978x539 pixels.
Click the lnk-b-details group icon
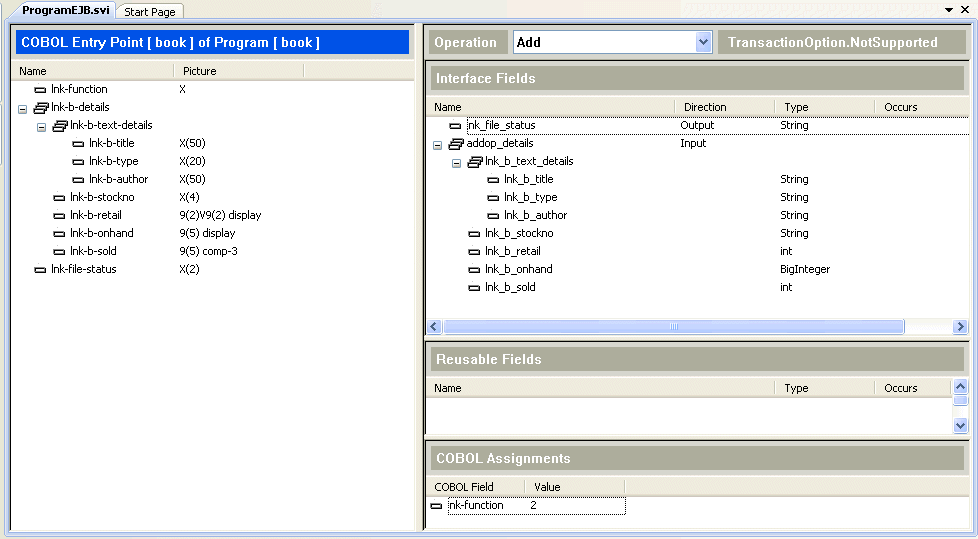41,108
